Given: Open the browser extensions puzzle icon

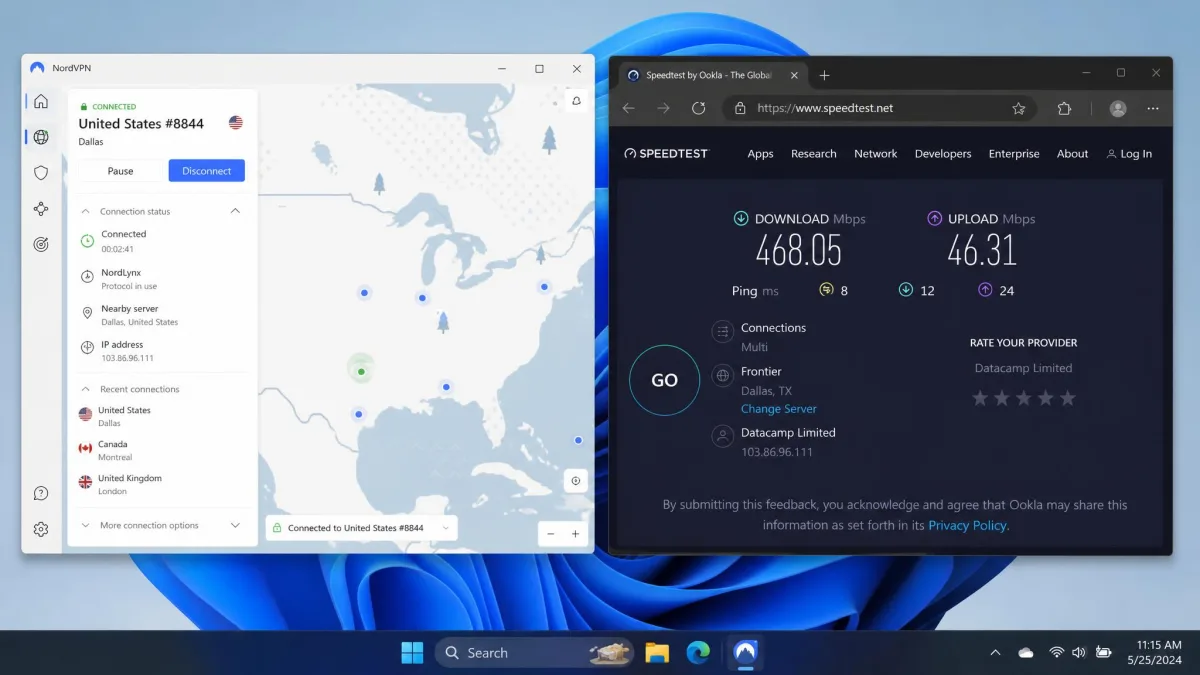Looking at the screenshot, I should coord(1064,108).
